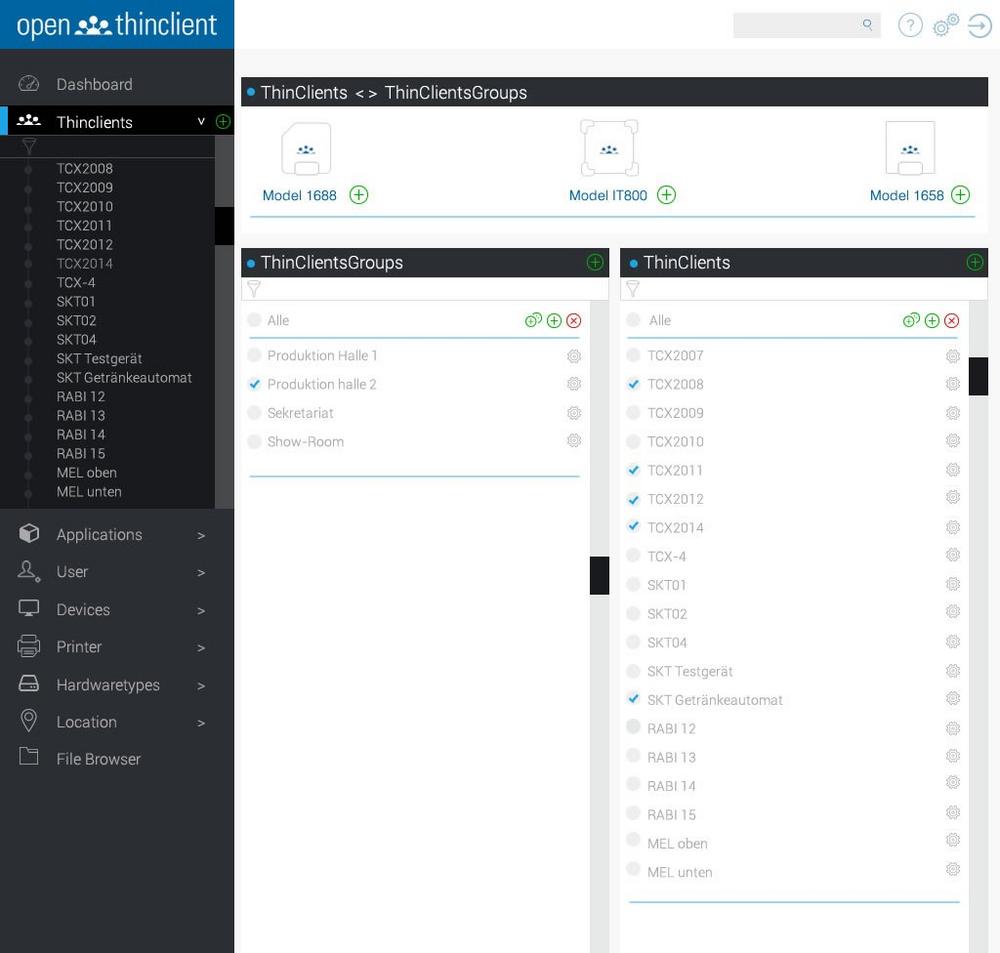The width and height of the screenshot is (1000, 953).
Task: Expand the Devices sidebar section
Action: [x=201, y=610]
